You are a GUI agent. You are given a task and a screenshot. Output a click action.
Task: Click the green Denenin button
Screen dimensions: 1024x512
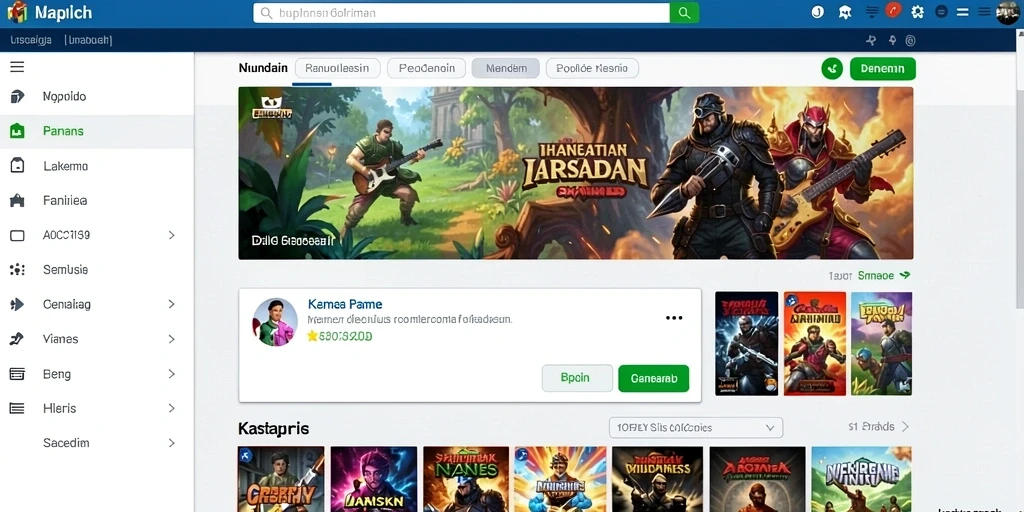tap(883, 69)
